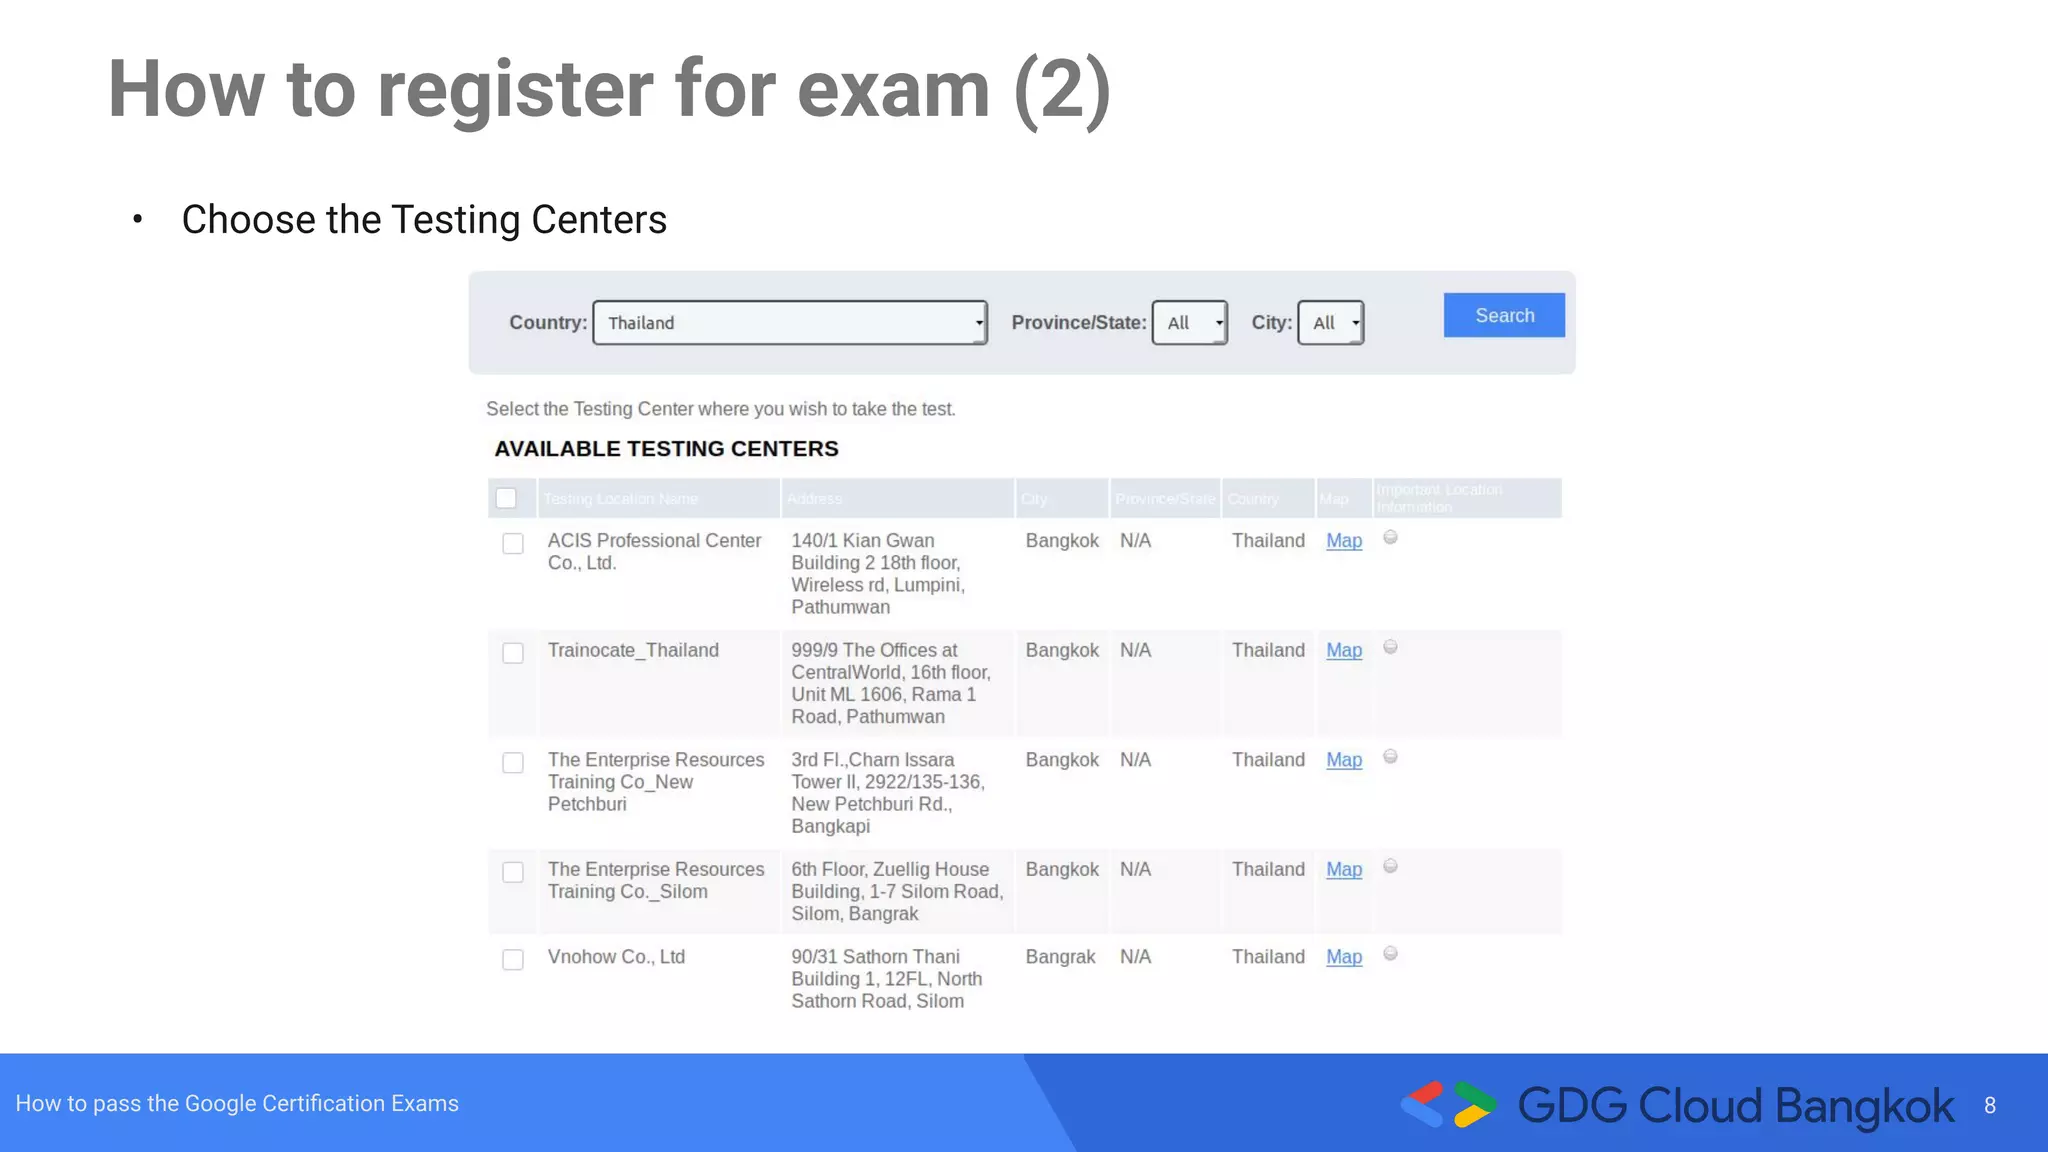Check the ACIS Professional Center row checkbox

click(513, 543)
